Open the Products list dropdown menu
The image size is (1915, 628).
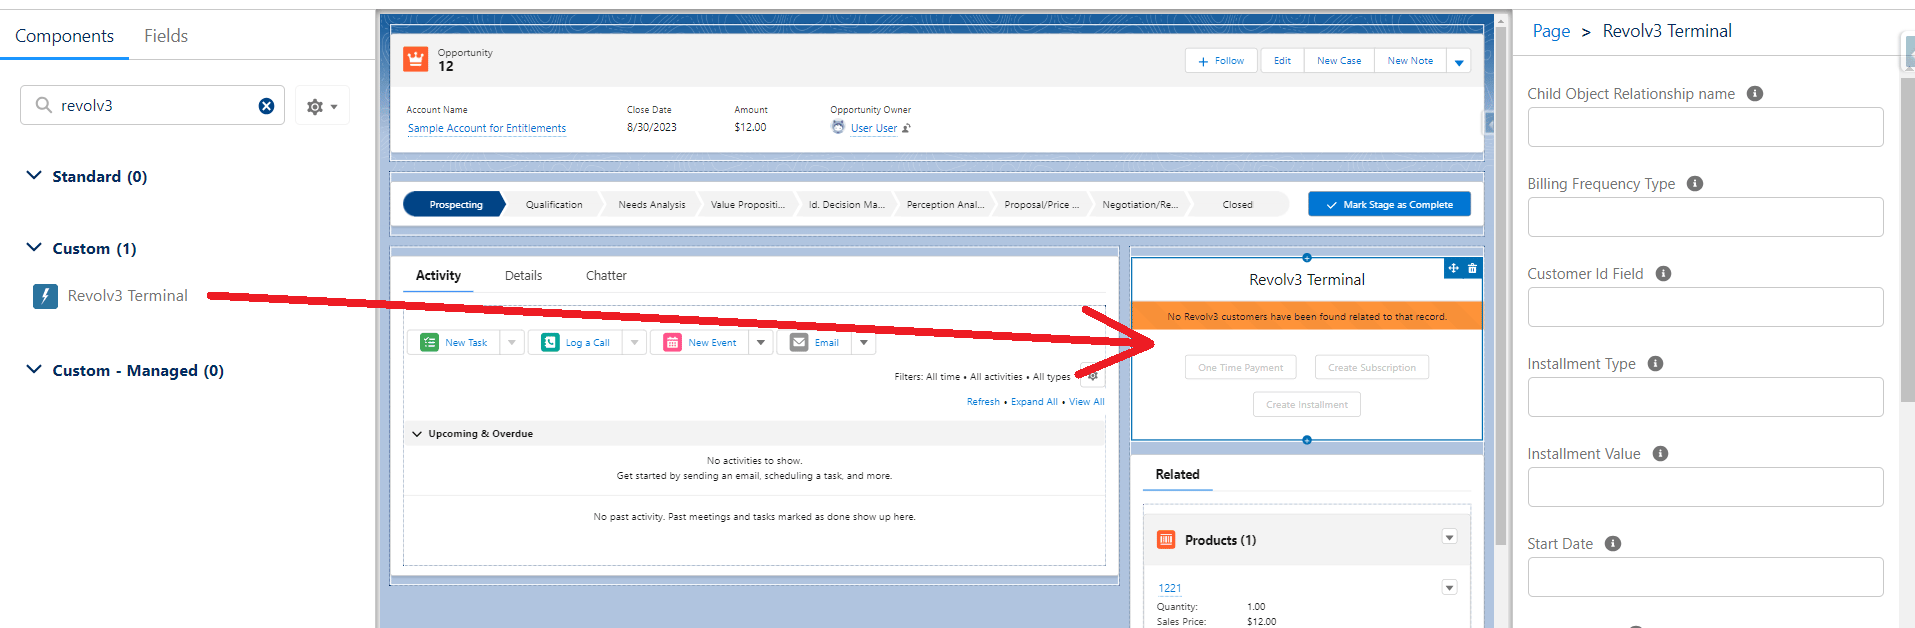pos(1449,537)
